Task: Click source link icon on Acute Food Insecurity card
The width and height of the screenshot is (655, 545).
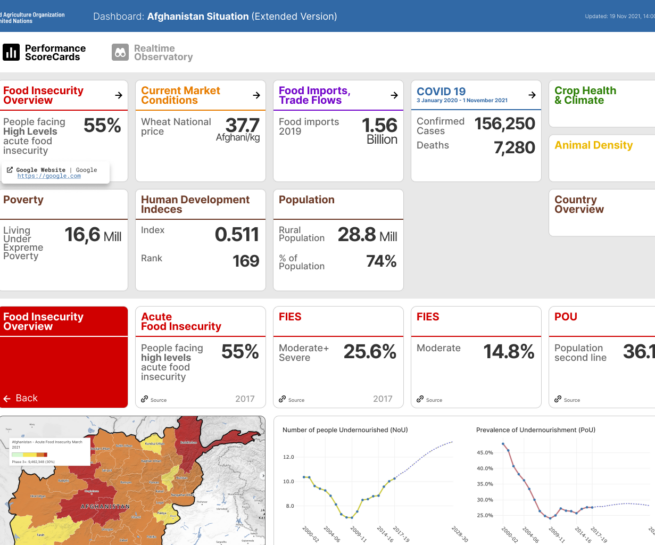Action: [x=145, y=399]
